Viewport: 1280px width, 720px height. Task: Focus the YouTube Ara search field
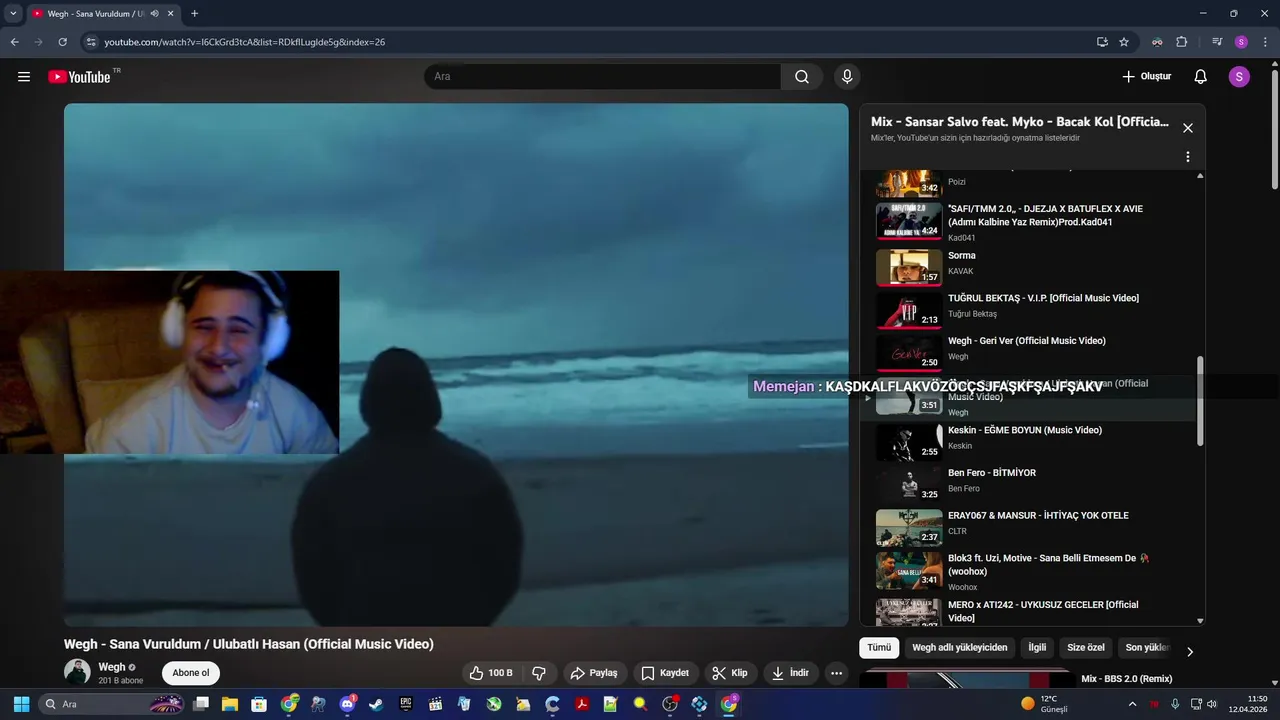(x=603, y=77)
